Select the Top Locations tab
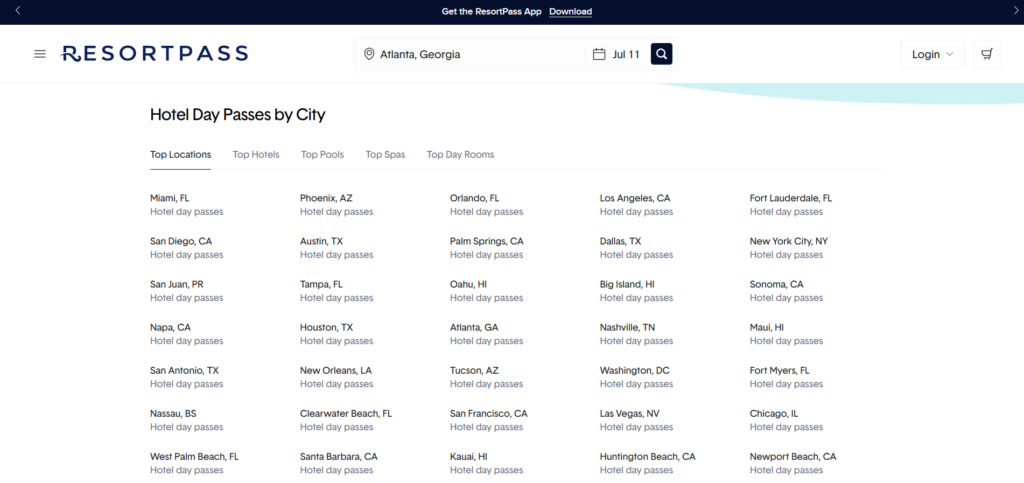 [x=180, y=155]
